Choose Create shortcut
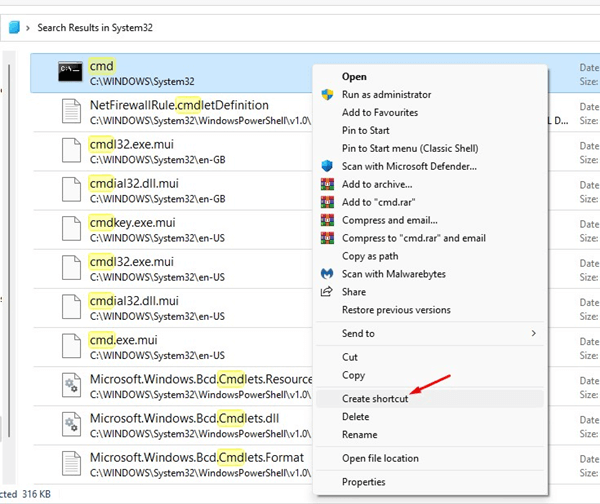The image size is (600, 504). (375, 399)
